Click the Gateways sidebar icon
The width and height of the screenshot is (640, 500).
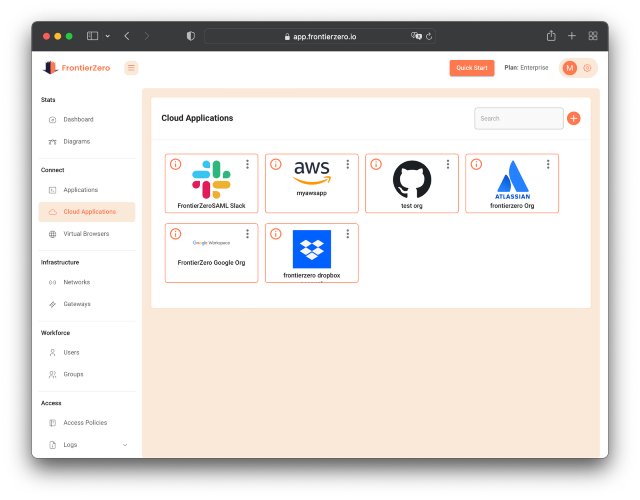[x=52, y=304]
